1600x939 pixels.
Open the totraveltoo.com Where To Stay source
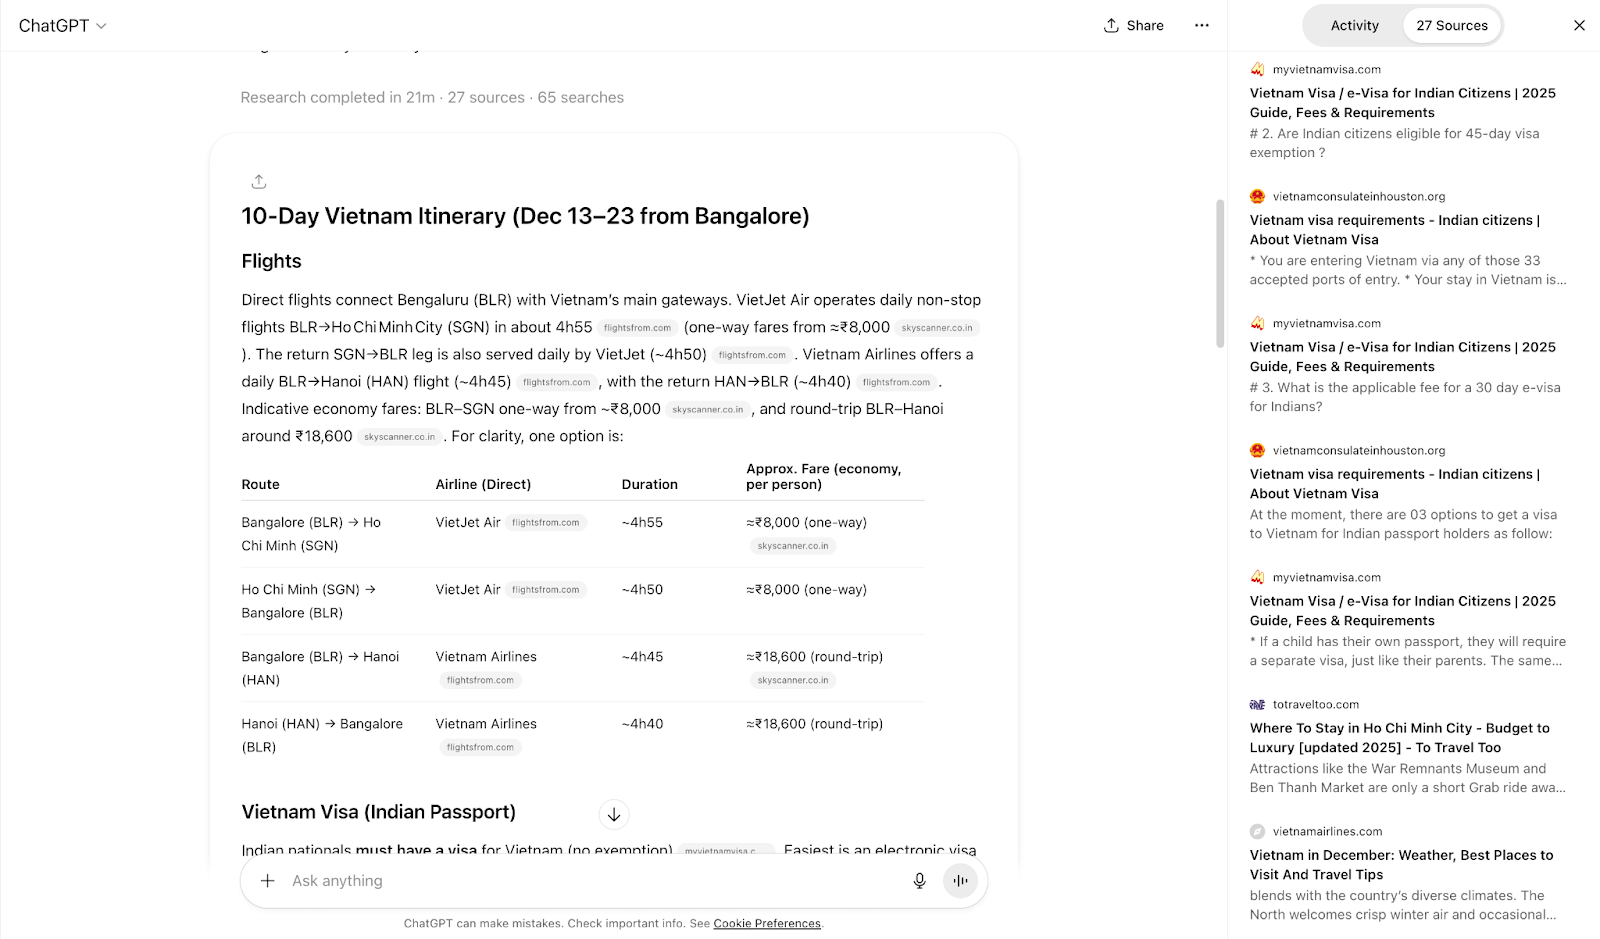click(1408, 746)
